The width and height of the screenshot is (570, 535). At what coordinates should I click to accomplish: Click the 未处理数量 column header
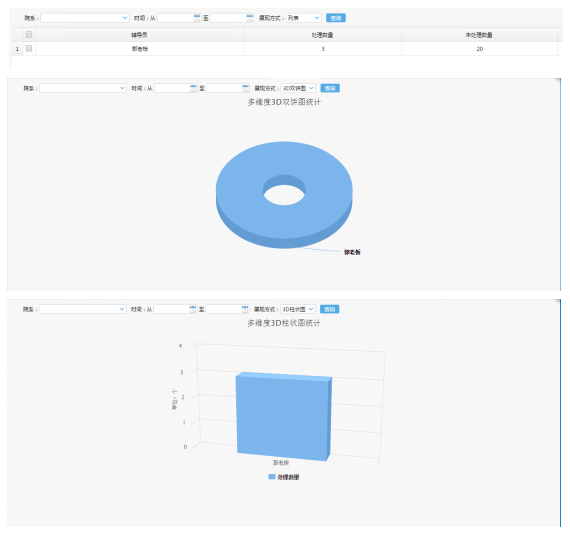click(479, 35)
